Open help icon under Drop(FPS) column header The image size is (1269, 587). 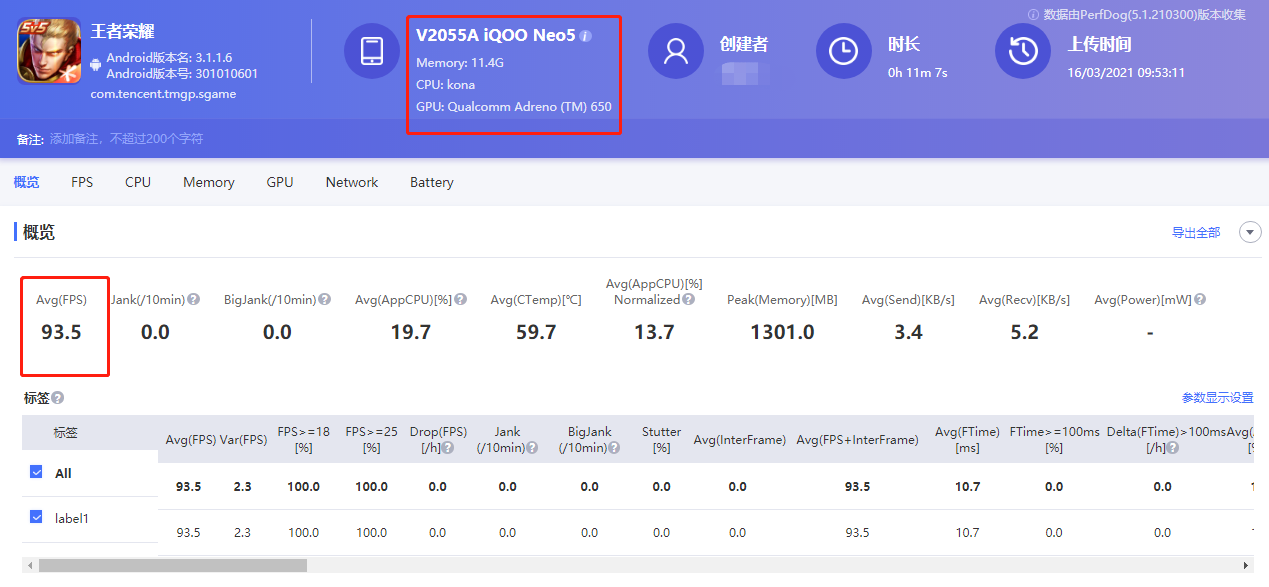pyautogui.click(x=448, y=448)
